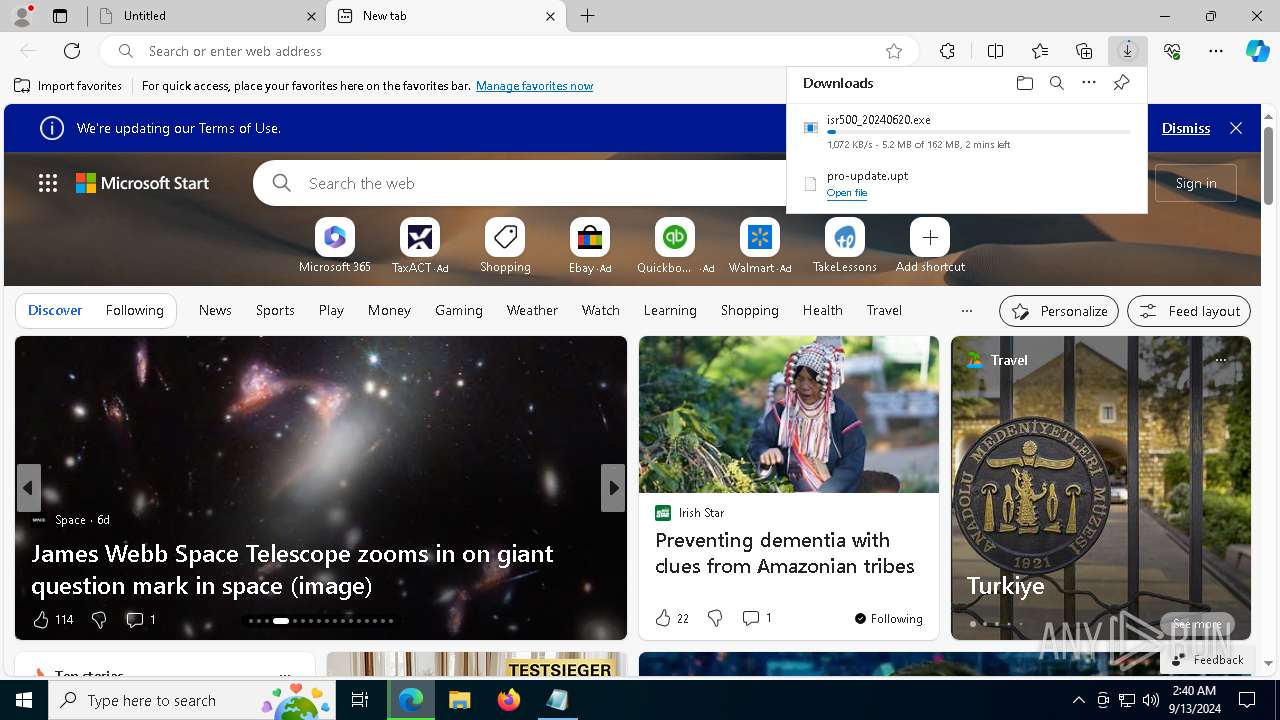Toggle split screen view
Image resolution: width=1280 pixels, height=720 pixels.
pos(995,51)
